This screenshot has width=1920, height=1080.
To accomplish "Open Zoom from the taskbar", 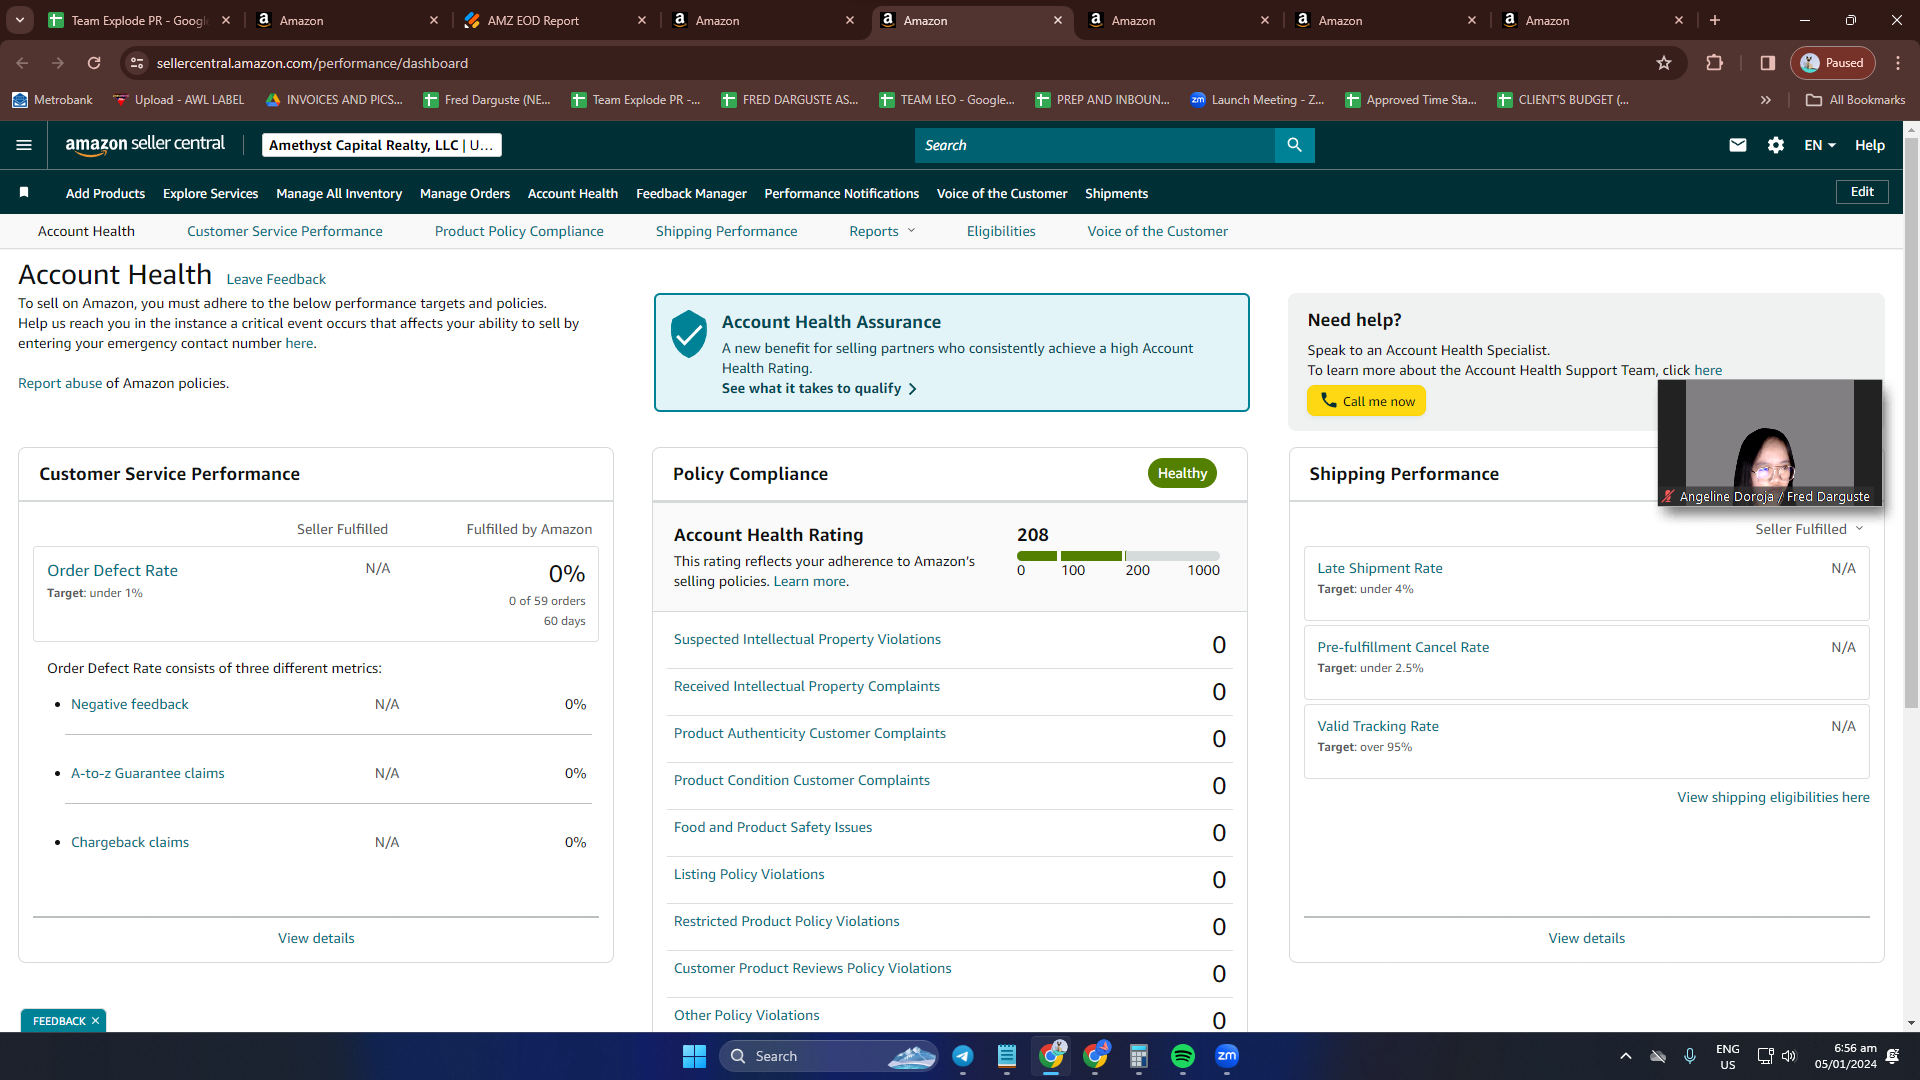I will tap(1227, 1056).
